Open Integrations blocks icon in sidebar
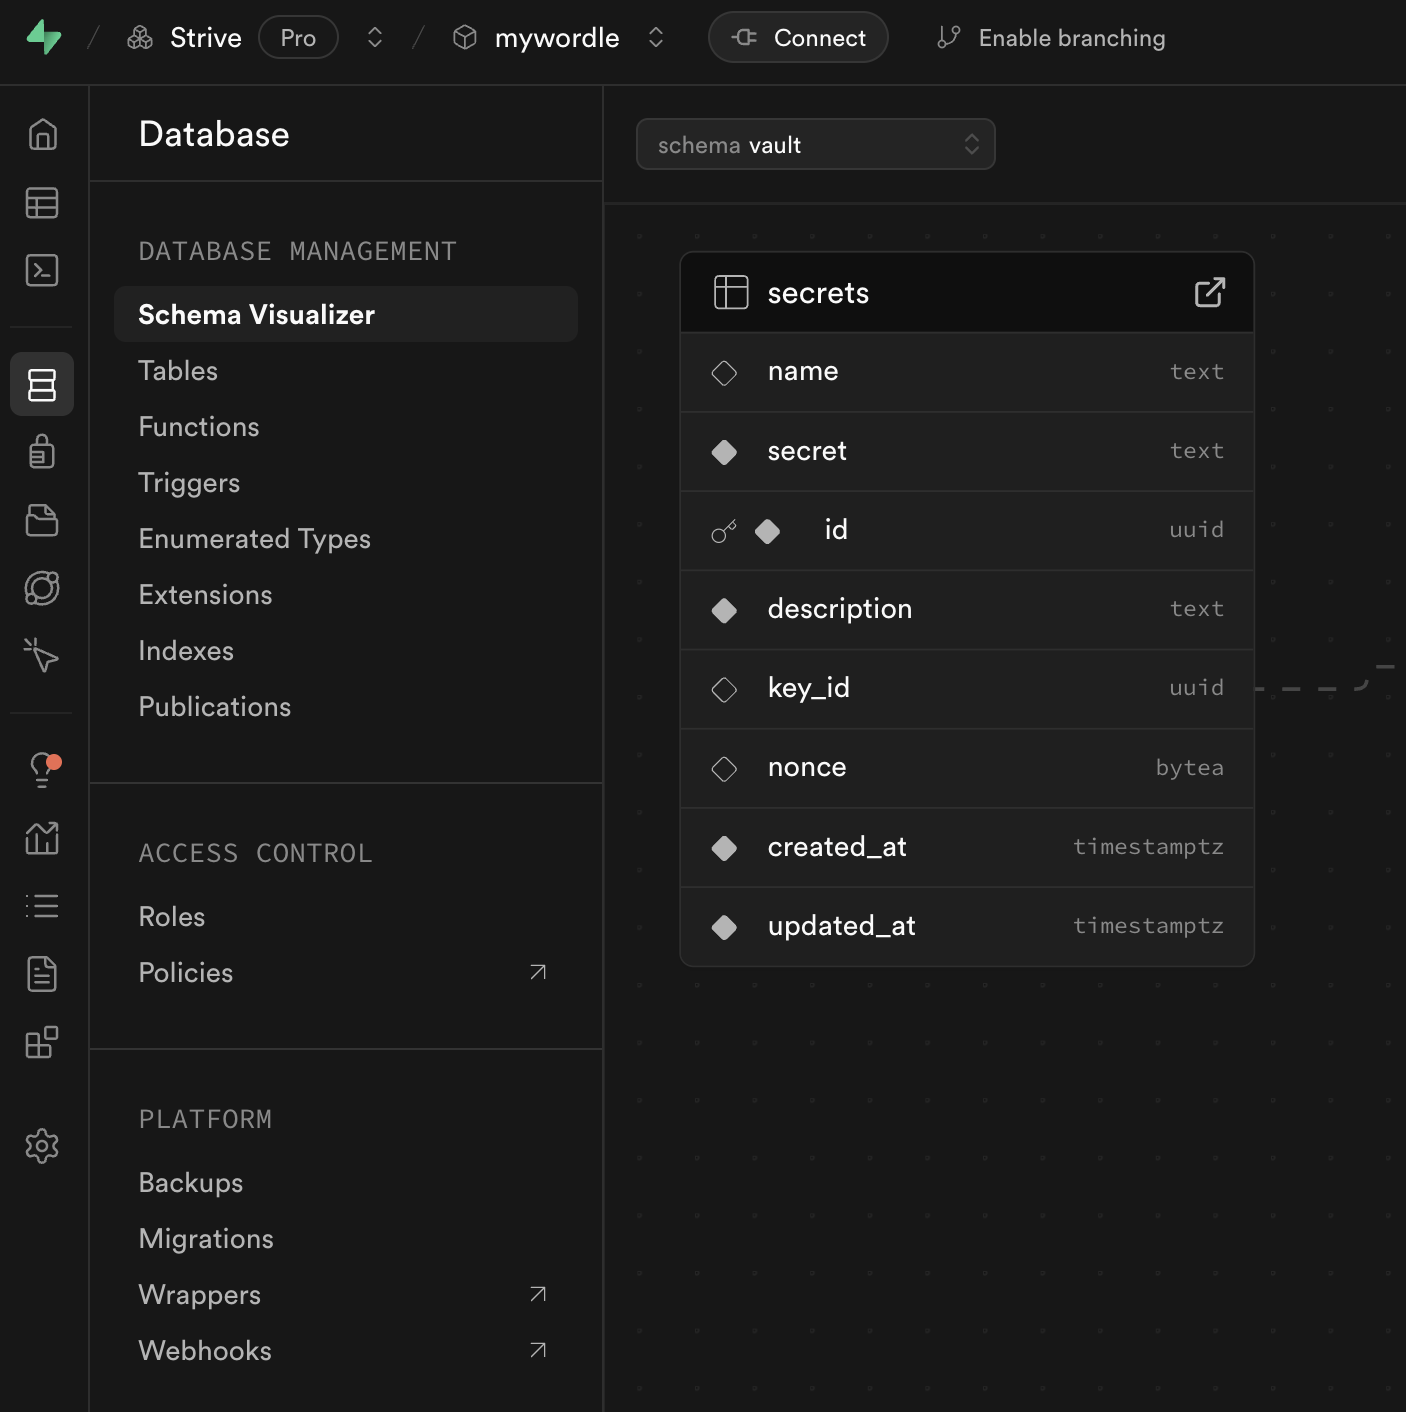Viewport: 1406px width, 1412px height. pyautogui.click(x=42, y=1042)
